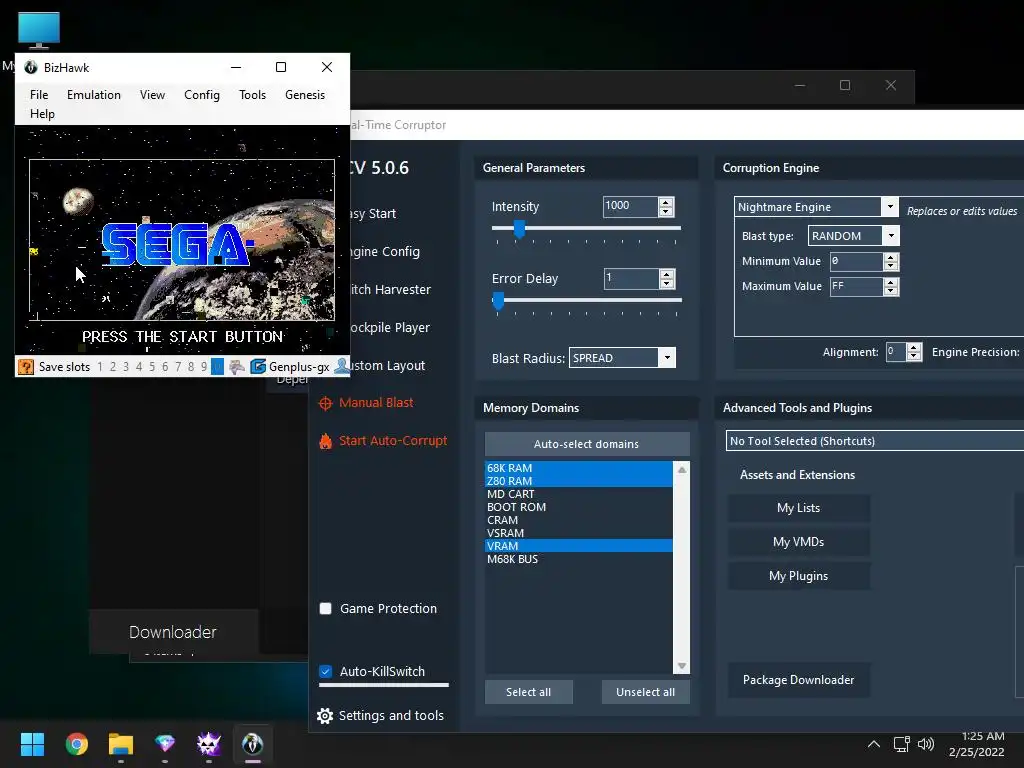Image resolution: width=1024 pixels, height=768 pixels.
Task: Select 68K RAM in memory domains
Action: 579,468
